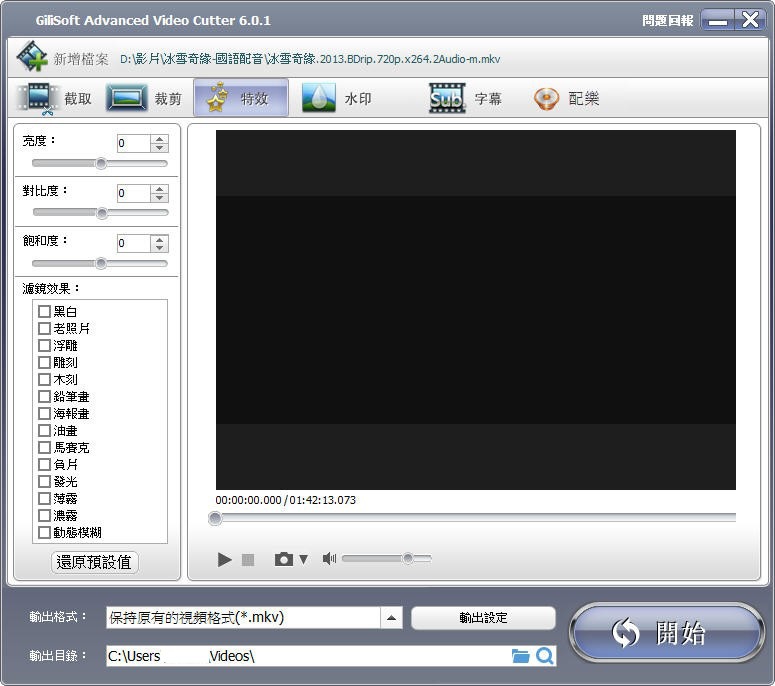Viewport: 775px width, 686px height.
Task: Click the 亮度 brightness slider handle
Action: (x=101, y=163)
